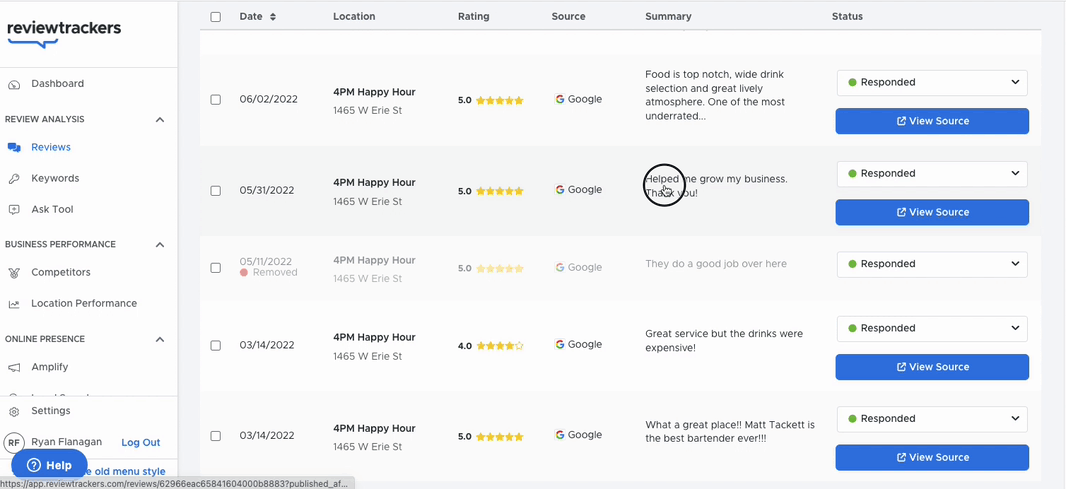Click View Source for 05/31/2022 review

pos(932,212)
